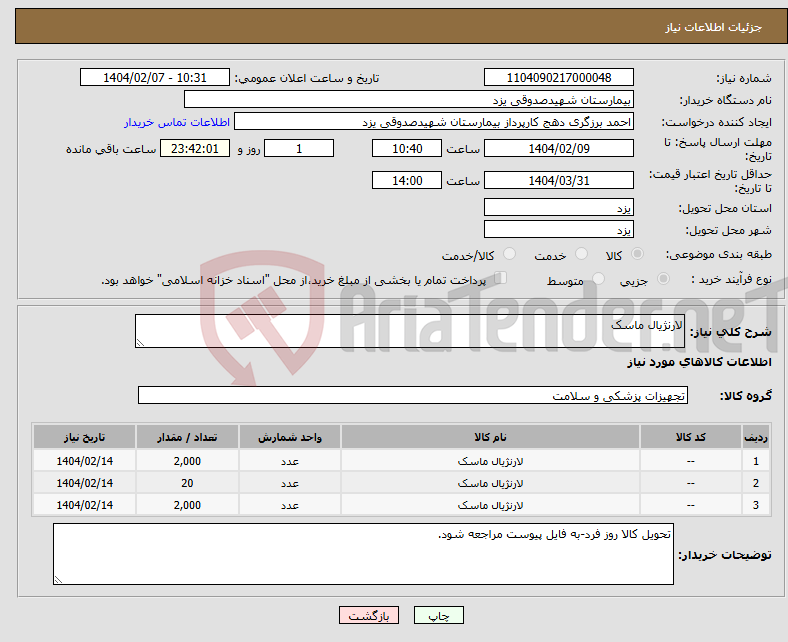Screen dimensions: 788x642
Task: Select the کالا/خدمت radio button
Action: pos(510,254)
